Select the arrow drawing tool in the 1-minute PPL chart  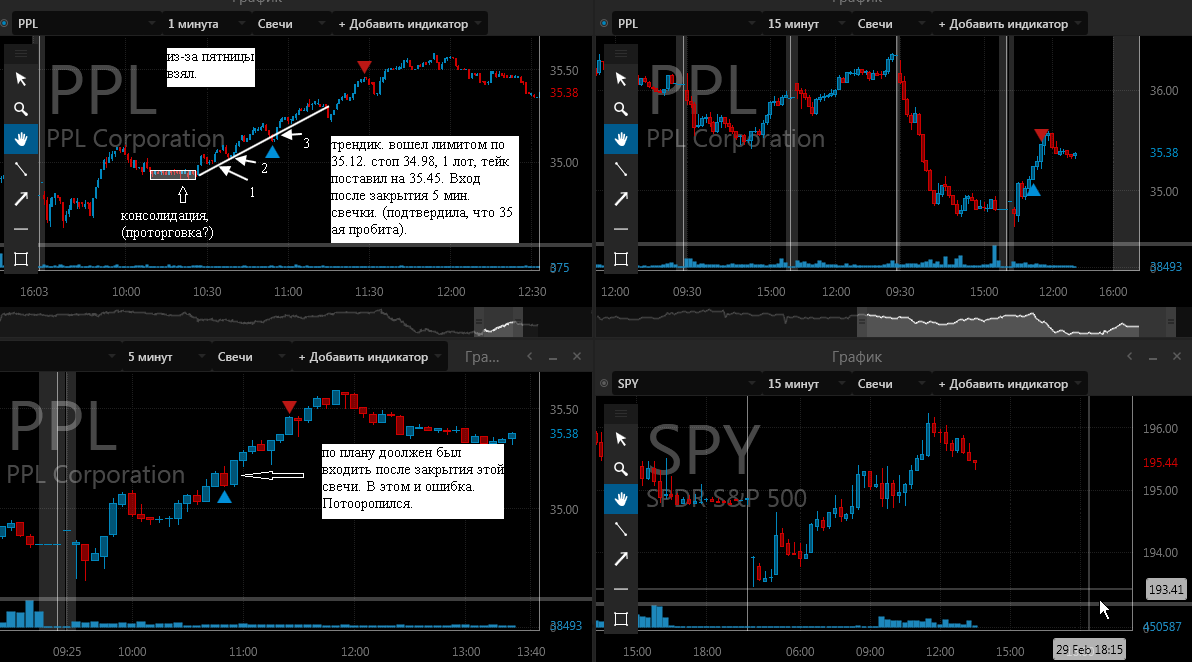coord(21,199)
